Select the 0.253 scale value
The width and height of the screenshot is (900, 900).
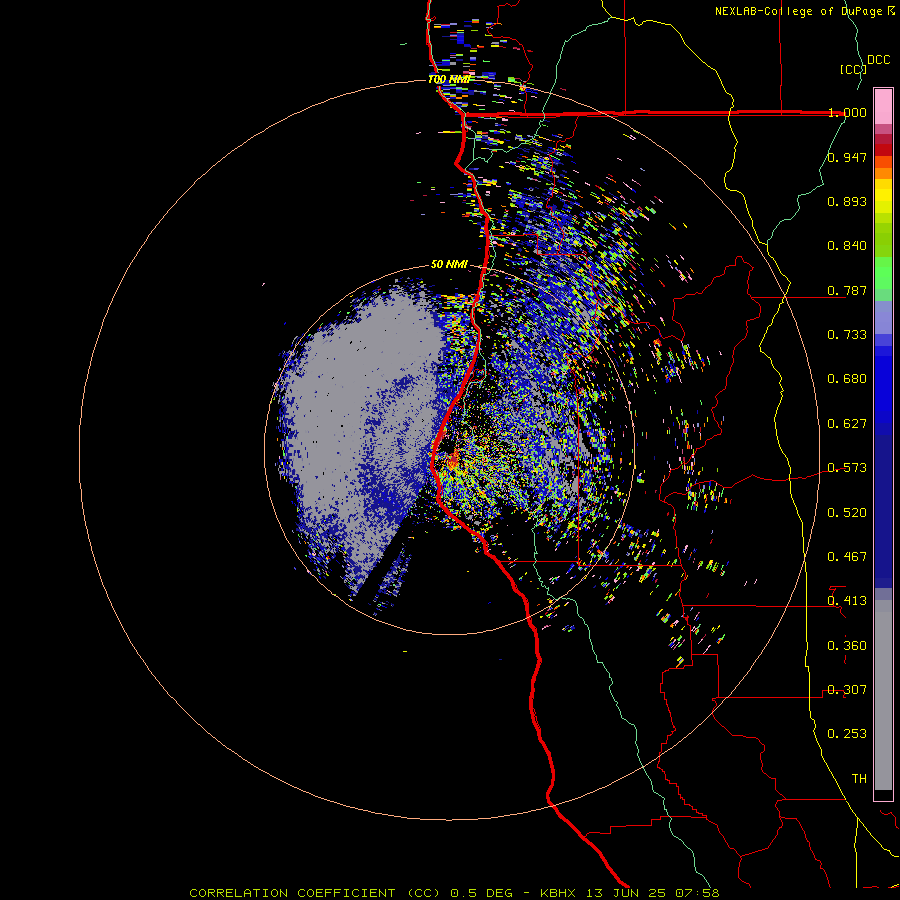[x=847, y=734]
